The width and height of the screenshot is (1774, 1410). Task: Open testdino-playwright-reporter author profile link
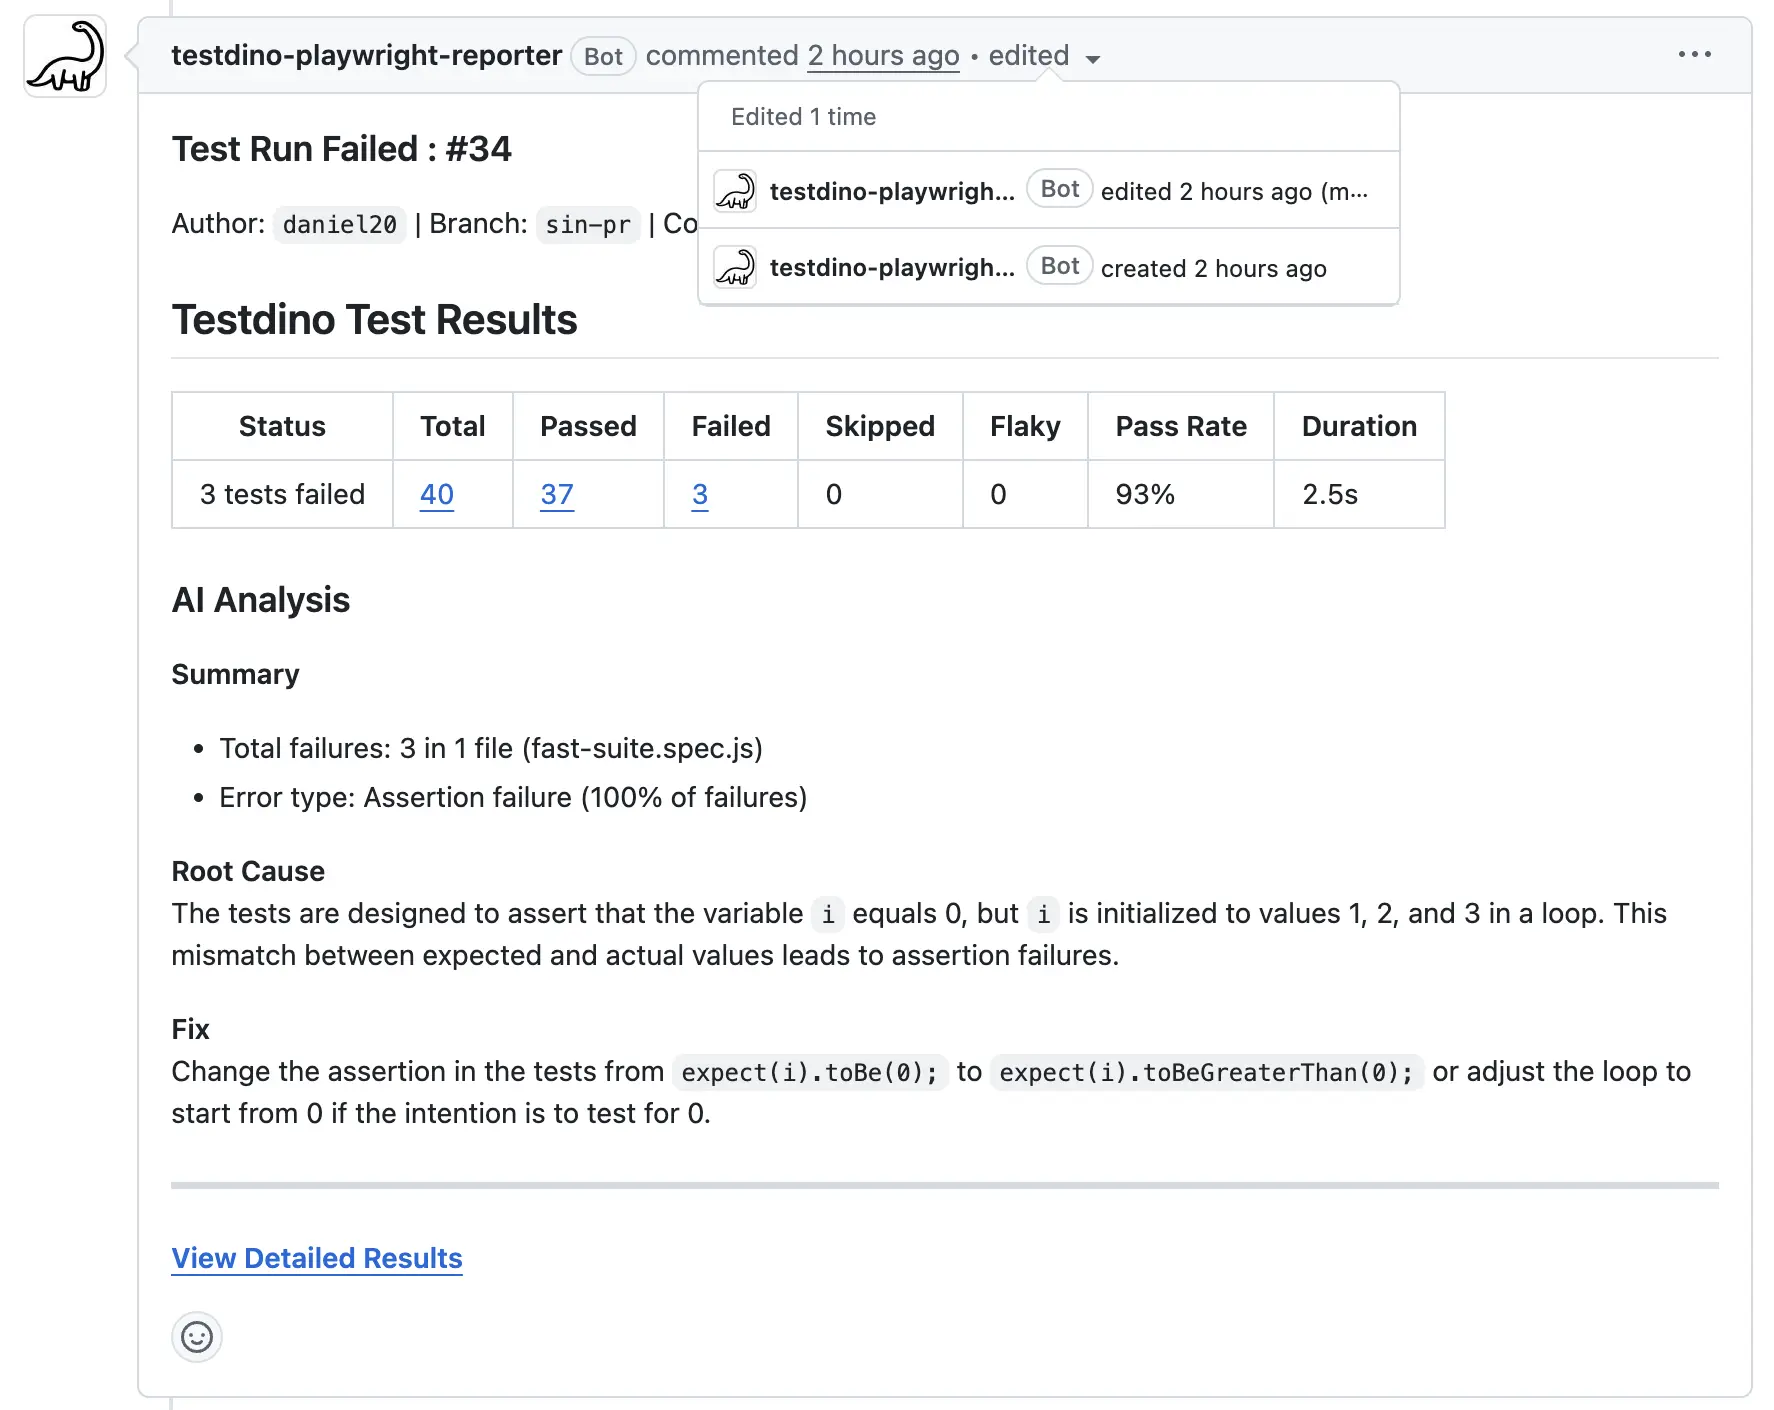[366, 55]
